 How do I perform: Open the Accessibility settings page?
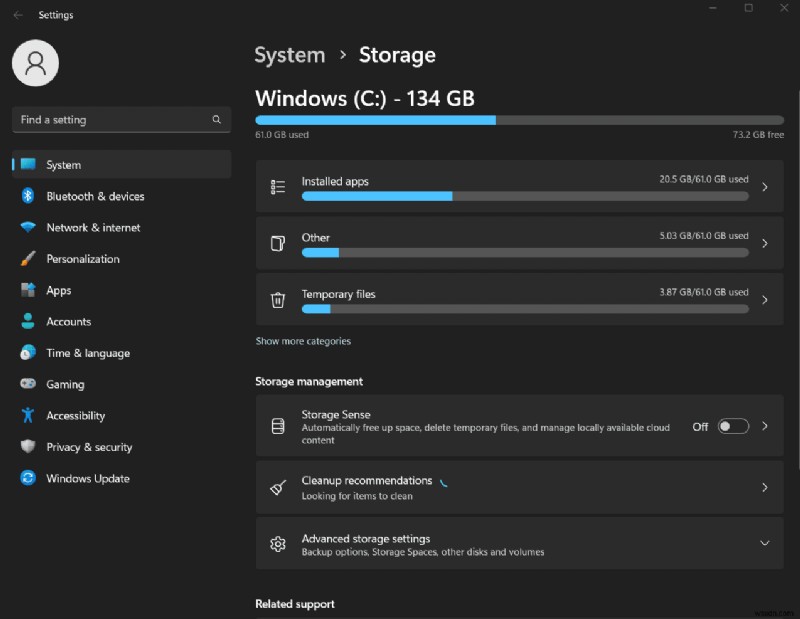(121, 415)
